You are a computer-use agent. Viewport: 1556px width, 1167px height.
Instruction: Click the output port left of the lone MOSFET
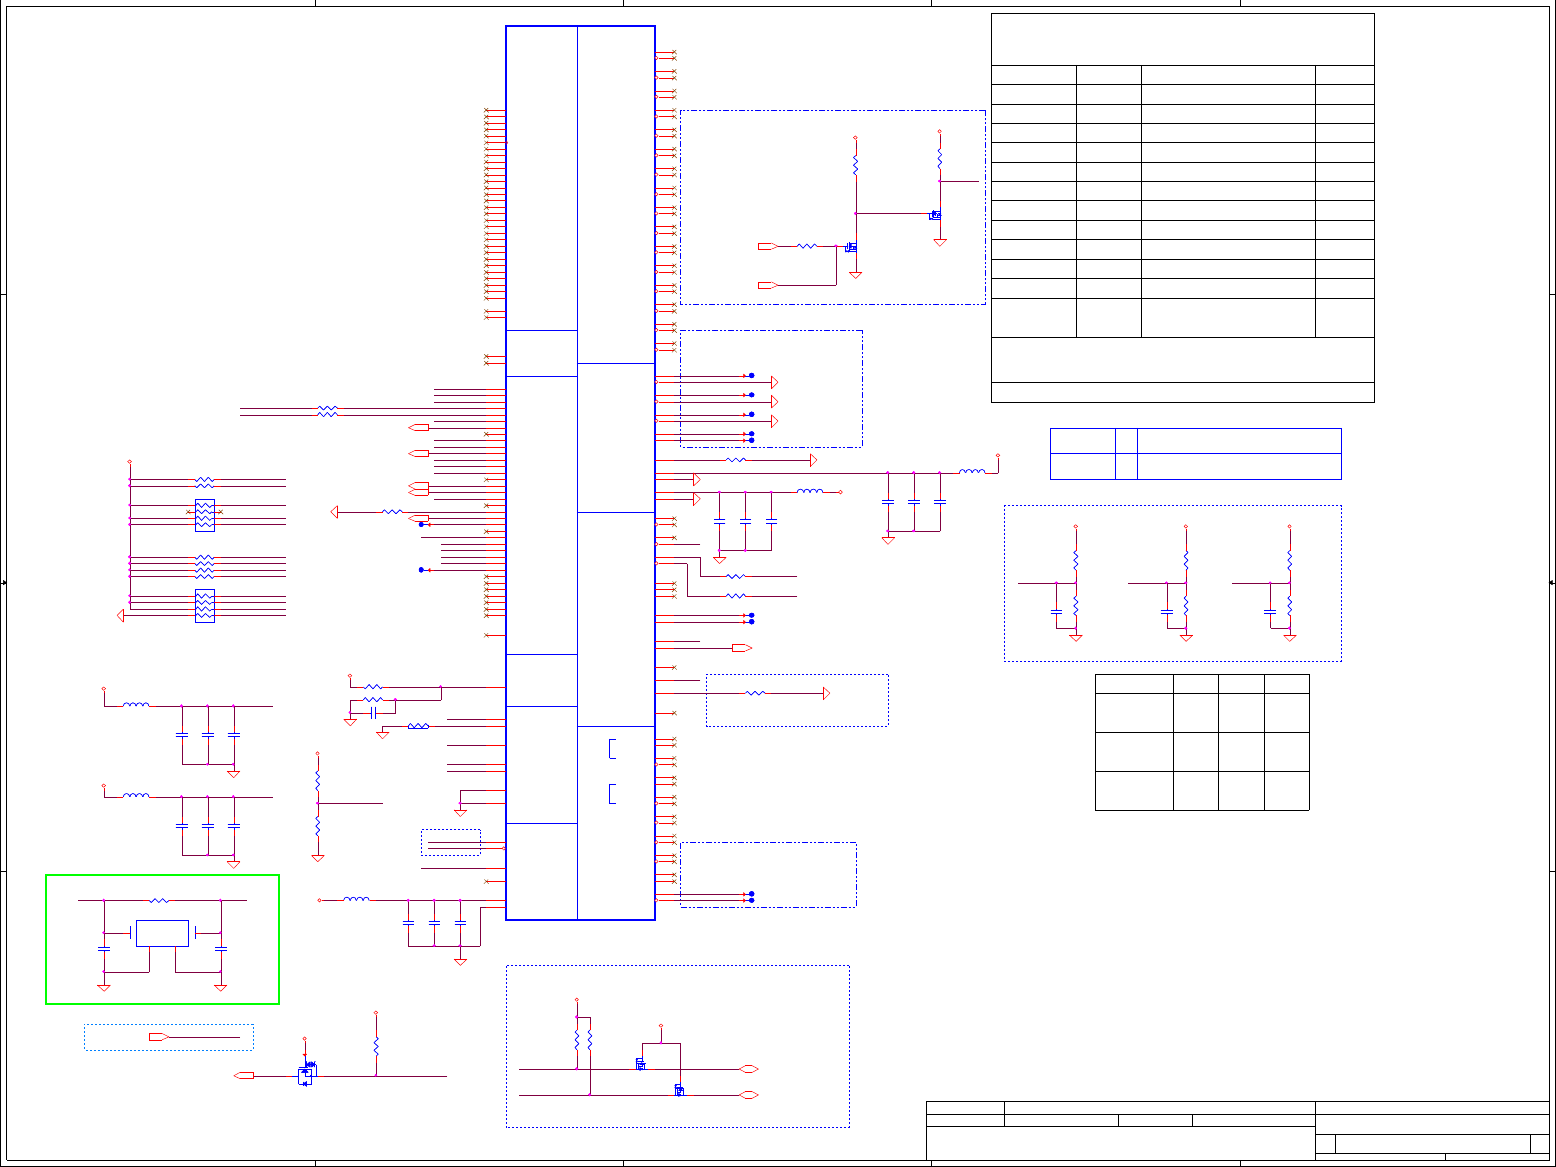pos(243,1075)
